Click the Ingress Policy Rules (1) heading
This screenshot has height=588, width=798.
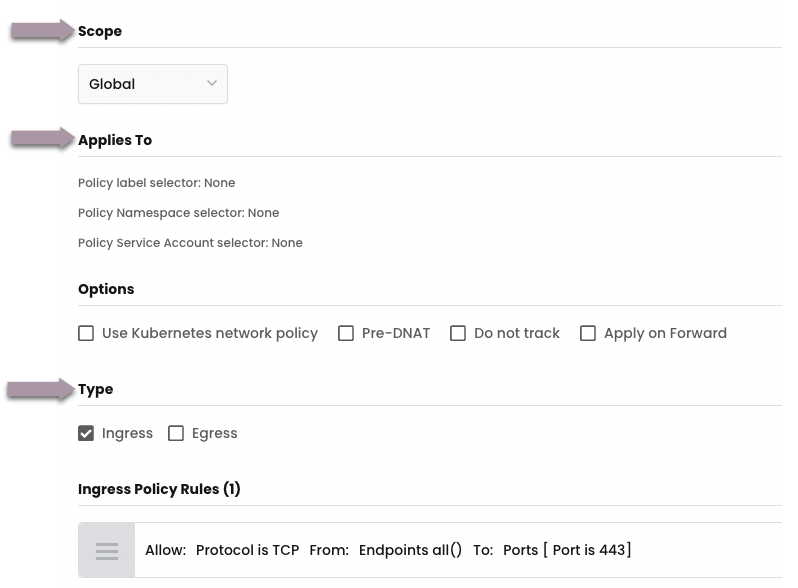(x=159, y=489)
